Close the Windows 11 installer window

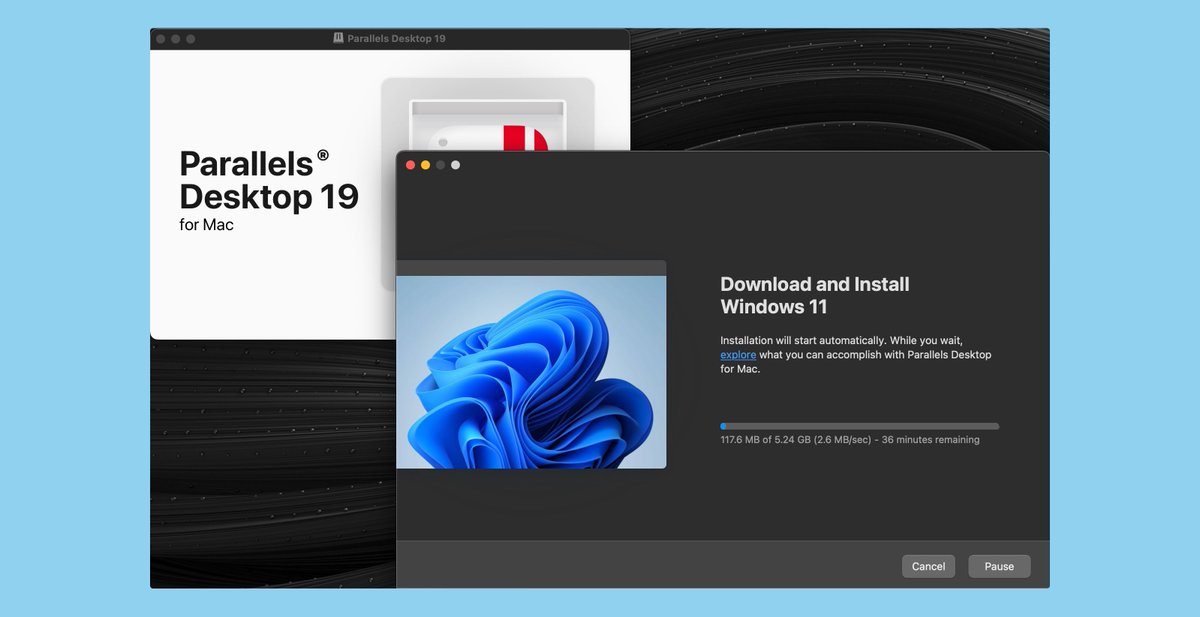410,165
